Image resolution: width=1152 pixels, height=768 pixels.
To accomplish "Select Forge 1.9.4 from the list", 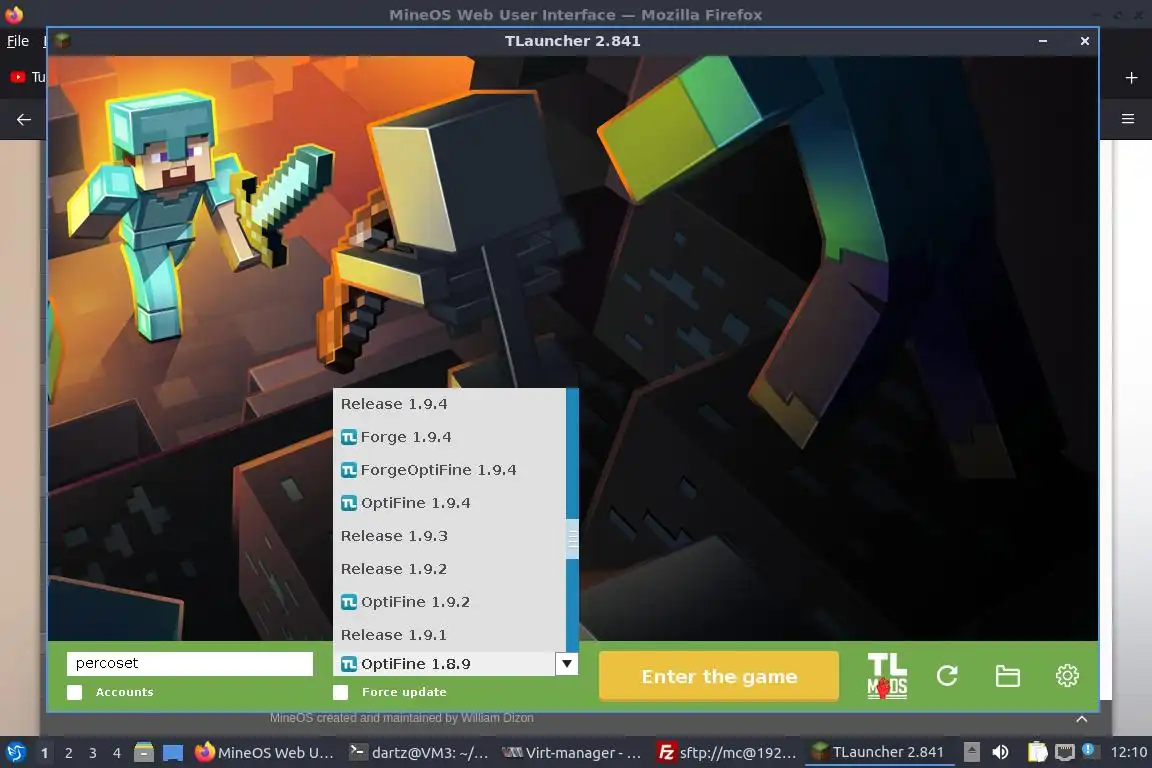I will point(450,437).
